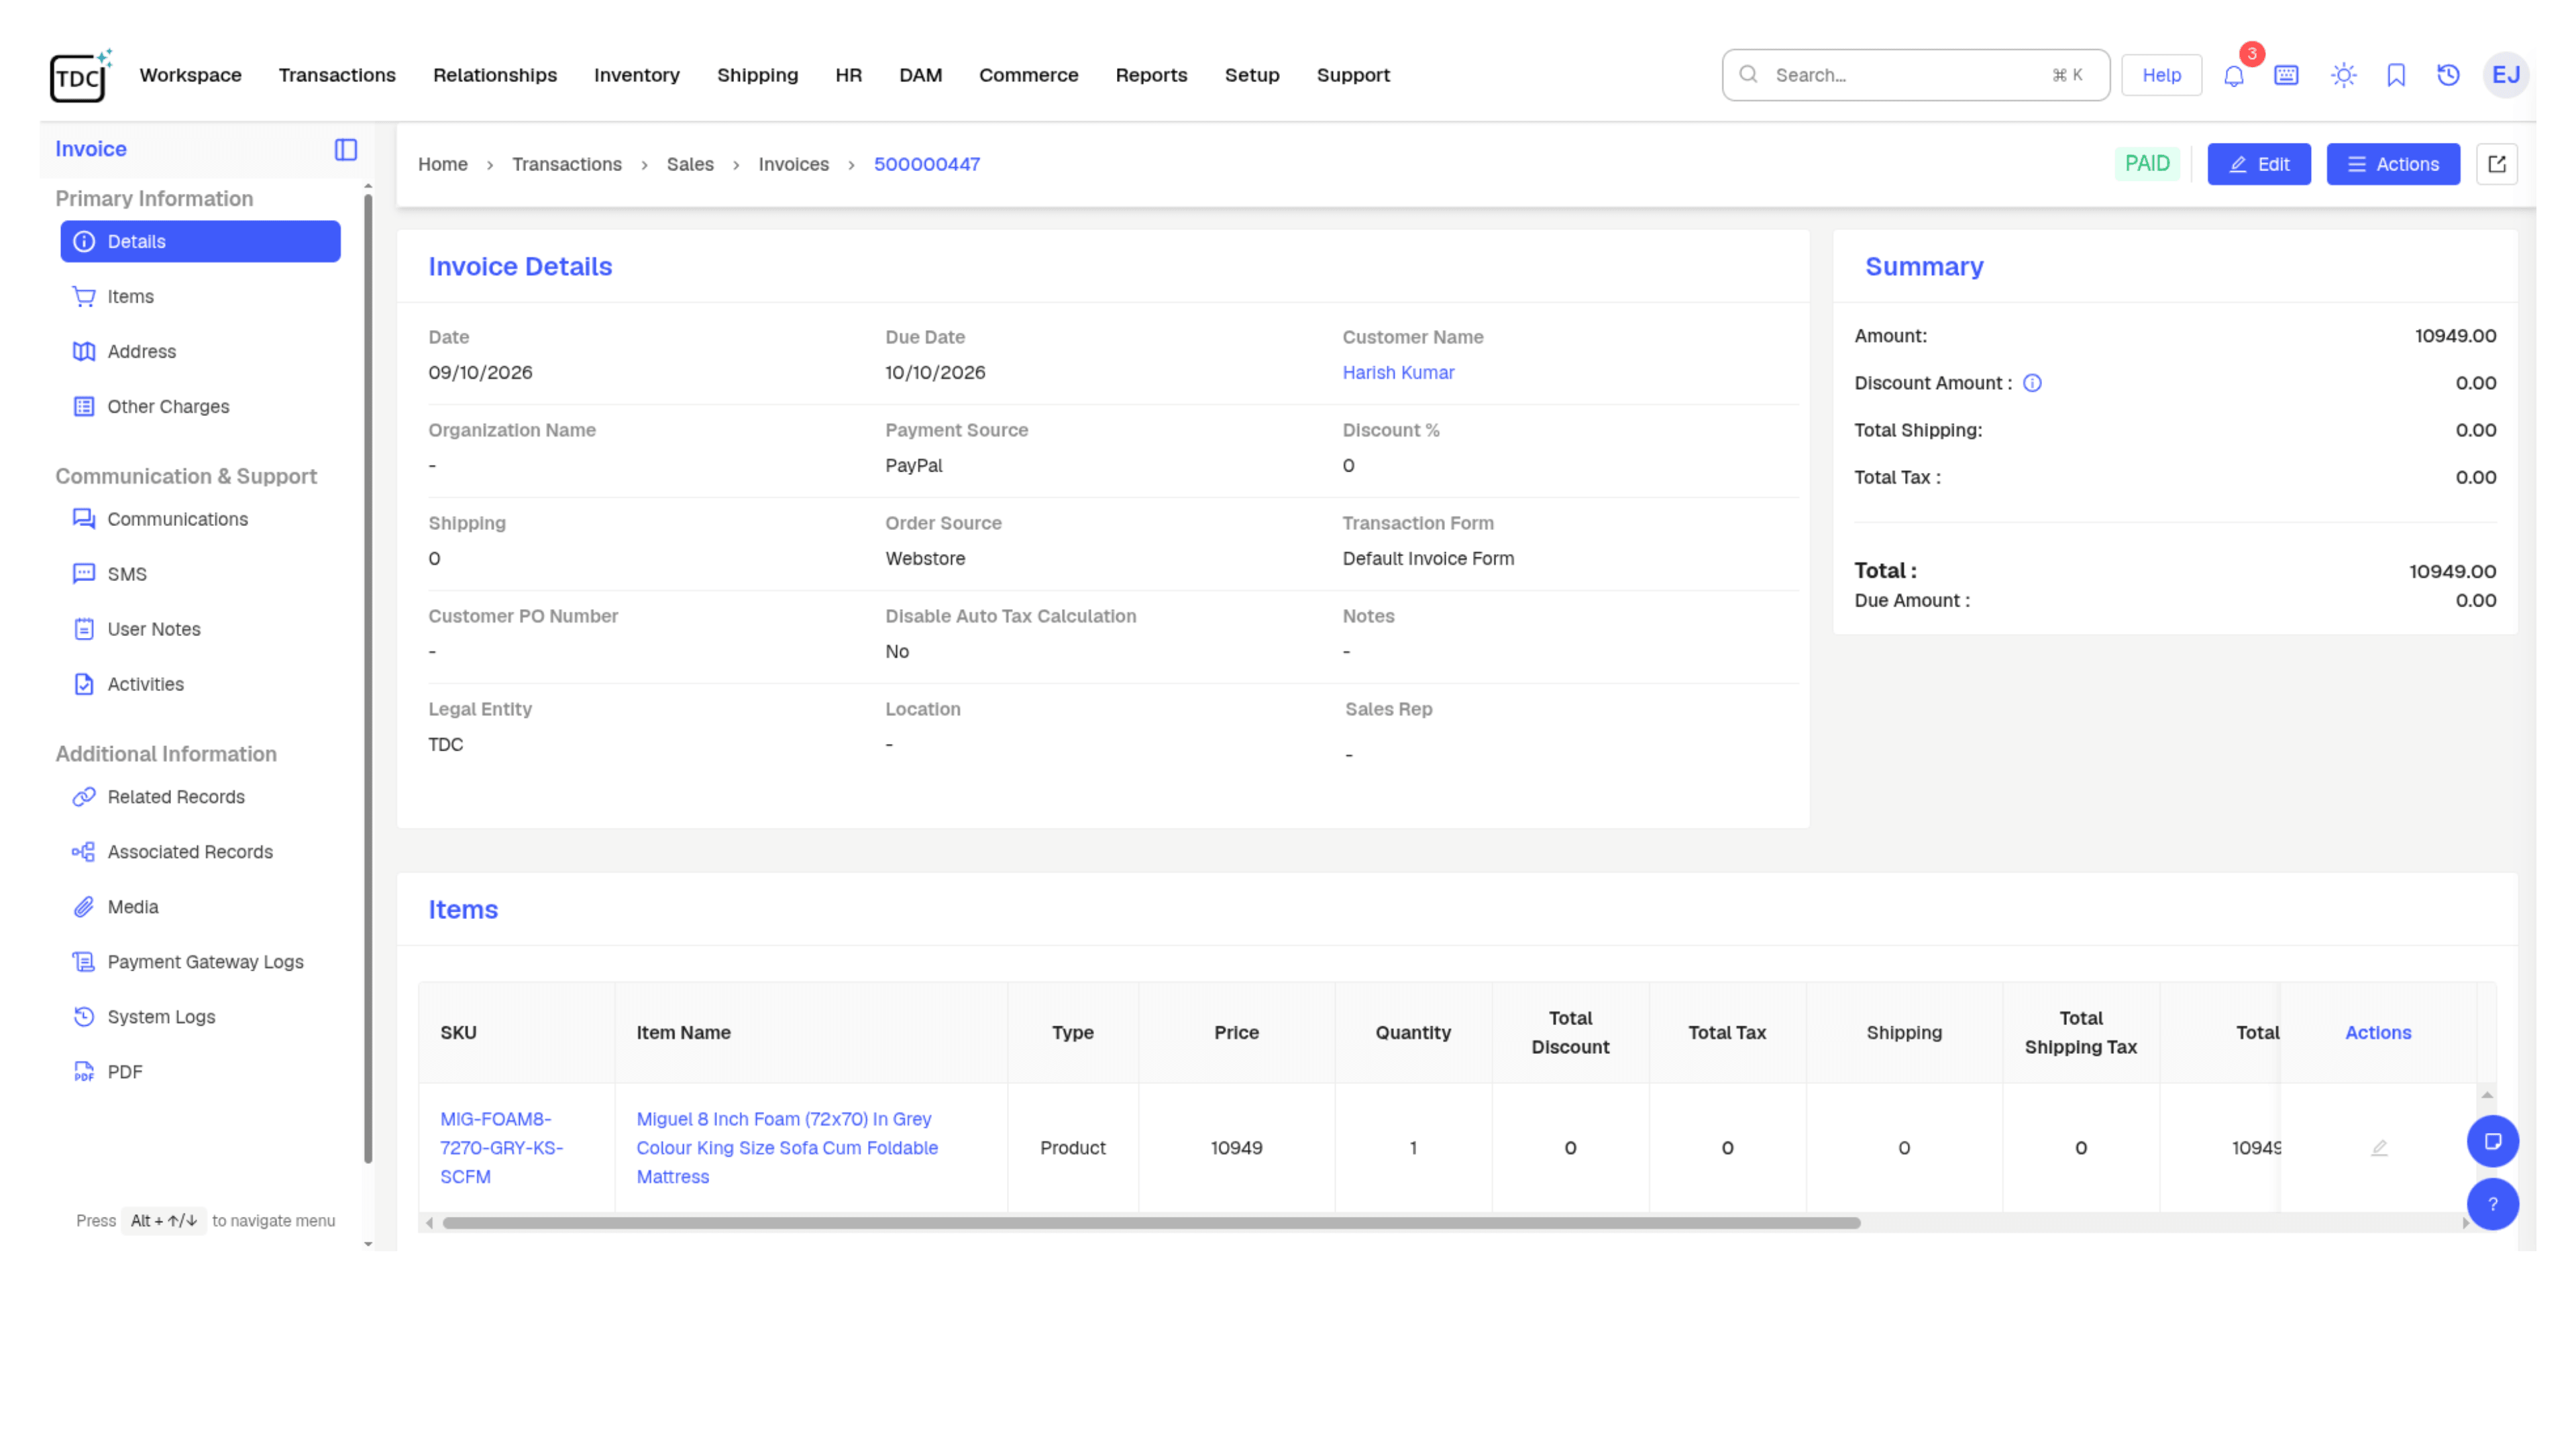Open User Notes
The width and height of the screenshot is (2576, 1449).
point(200,629)
